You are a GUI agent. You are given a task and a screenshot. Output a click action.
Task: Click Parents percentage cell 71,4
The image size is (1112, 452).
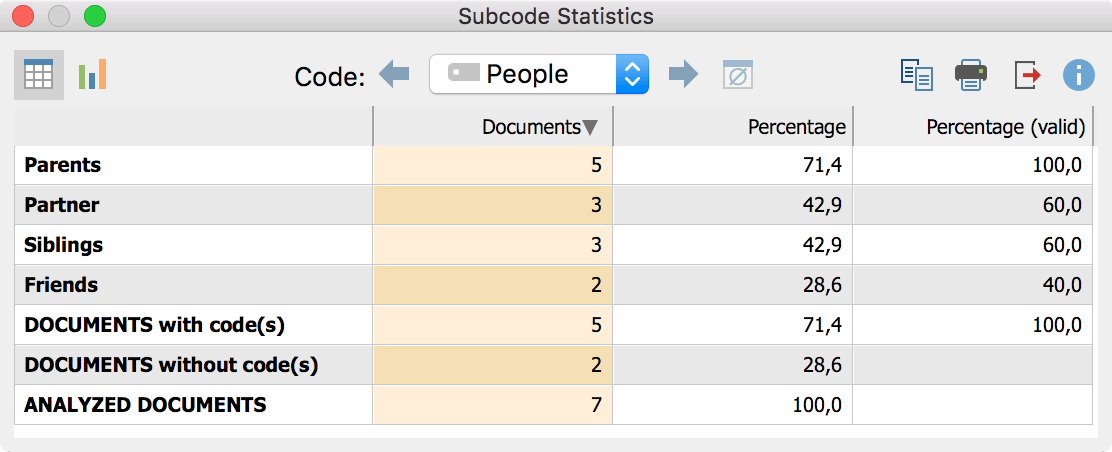pyautogui.click(x=733, y=165)
